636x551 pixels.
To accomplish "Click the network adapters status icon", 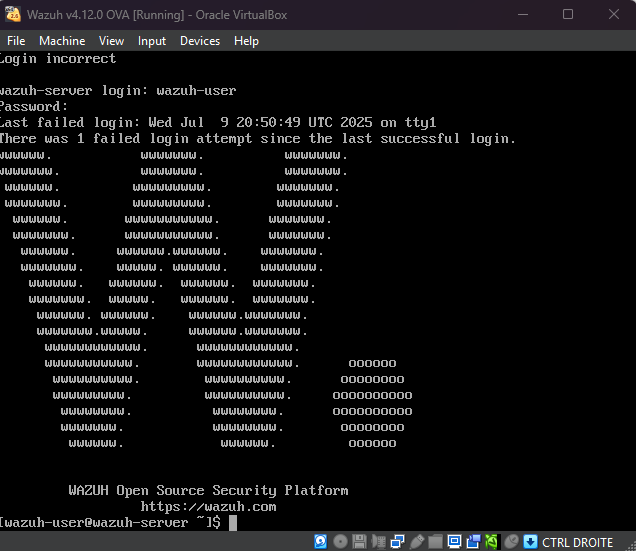I will point(398,541).
